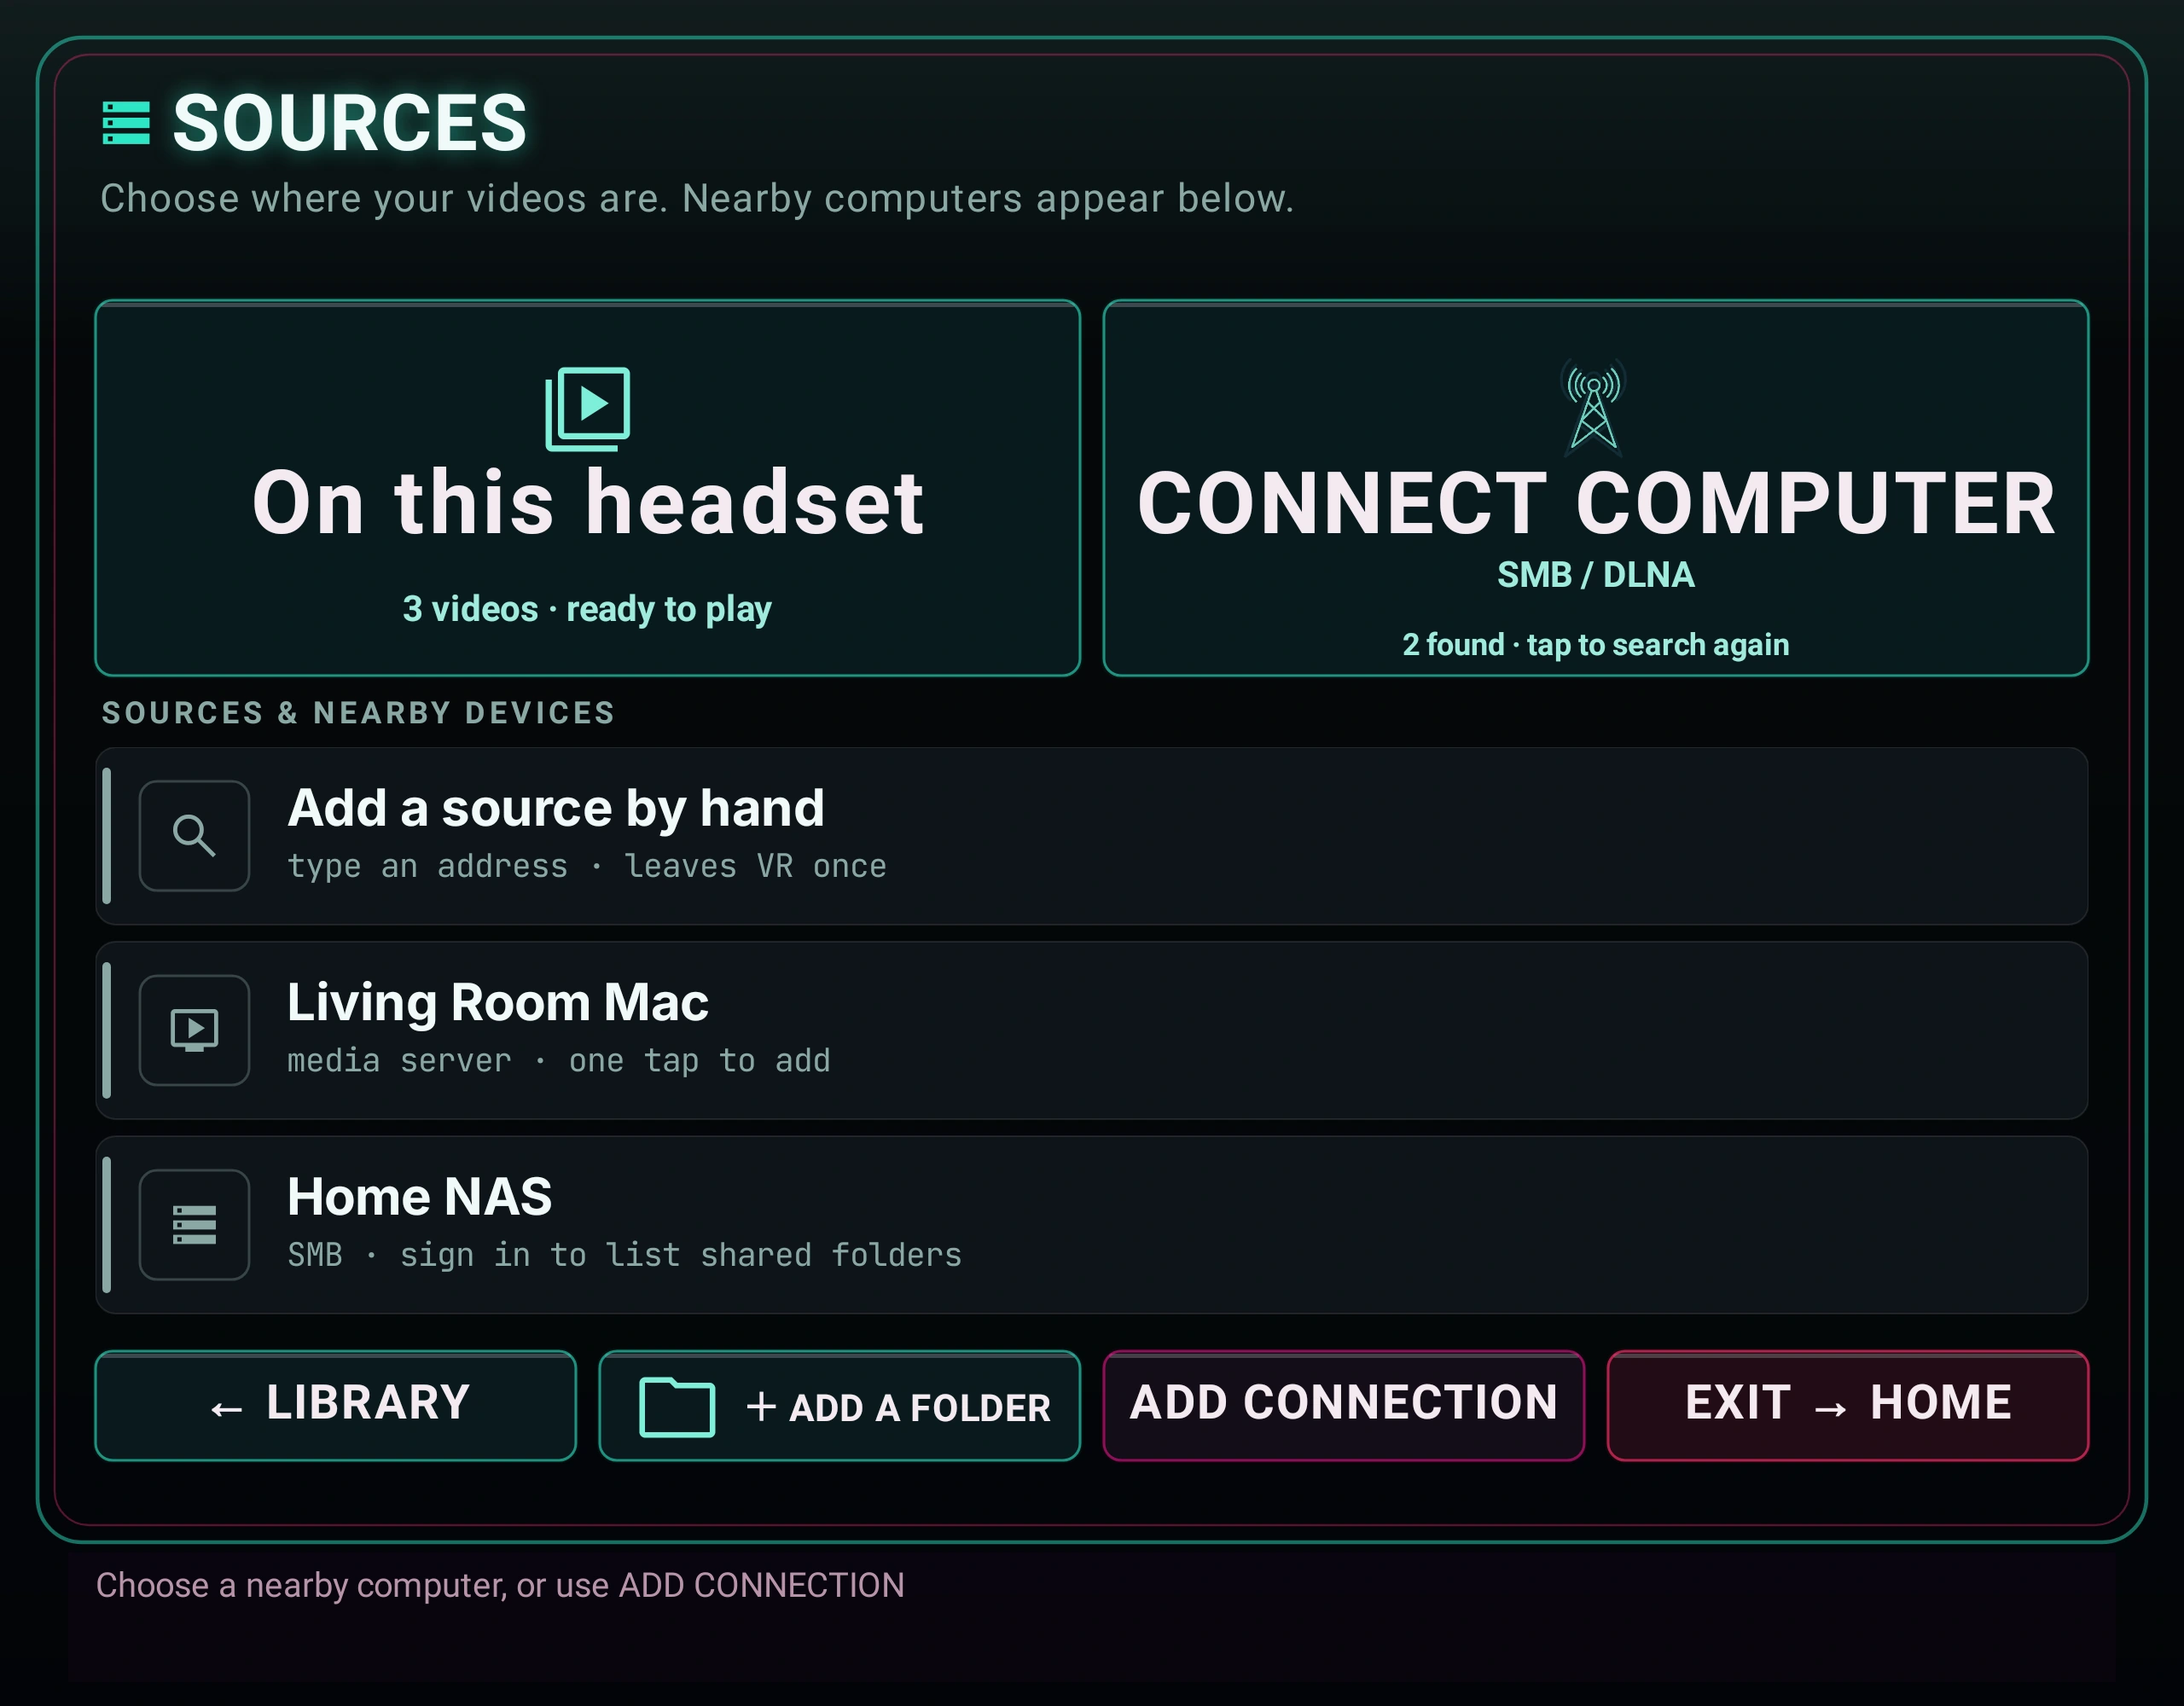Click 'media server · one tap to add'
The image size is (2184, 1706).
(x=559, y=1060)
